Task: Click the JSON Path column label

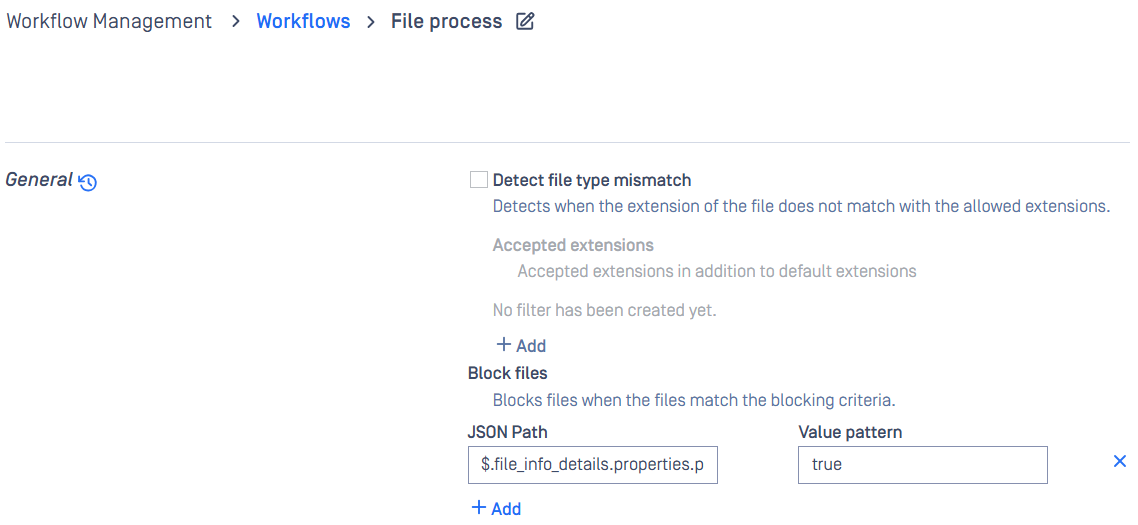Action: click(508, 432)
